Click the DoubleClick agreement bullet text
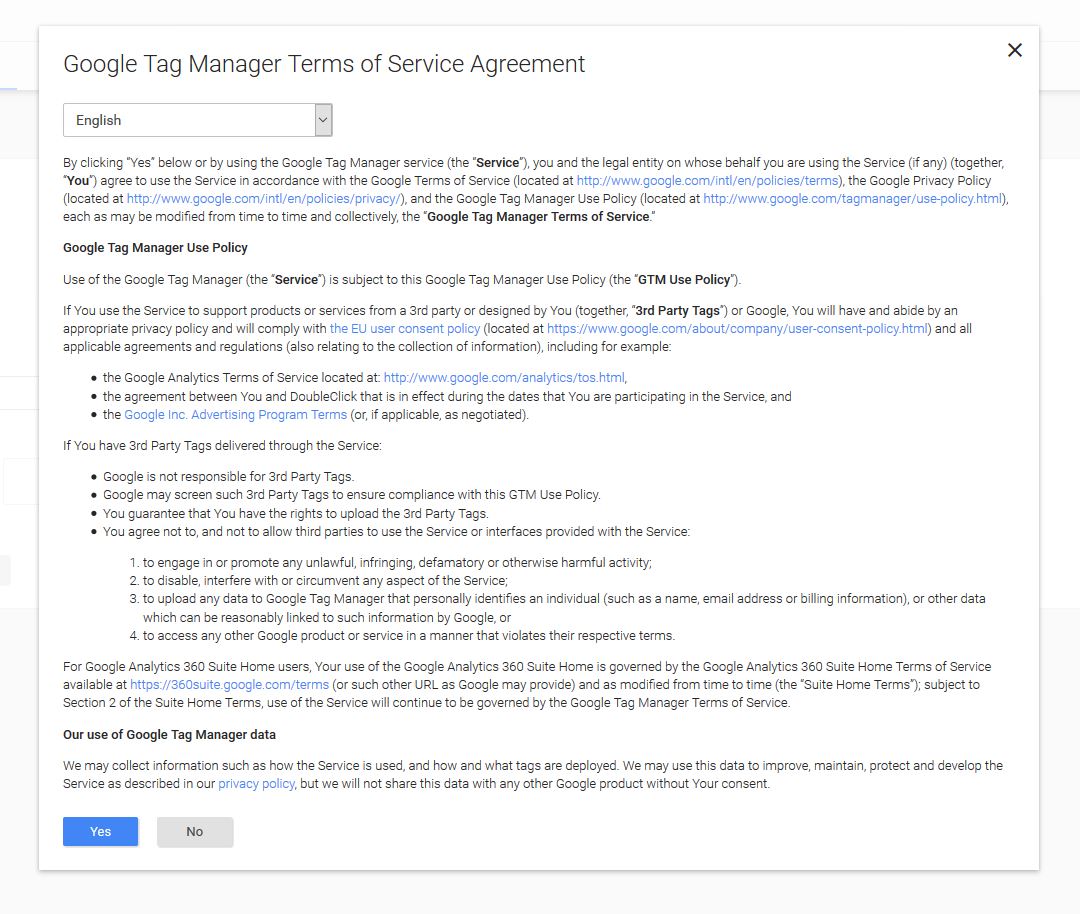 pos(447,397)
